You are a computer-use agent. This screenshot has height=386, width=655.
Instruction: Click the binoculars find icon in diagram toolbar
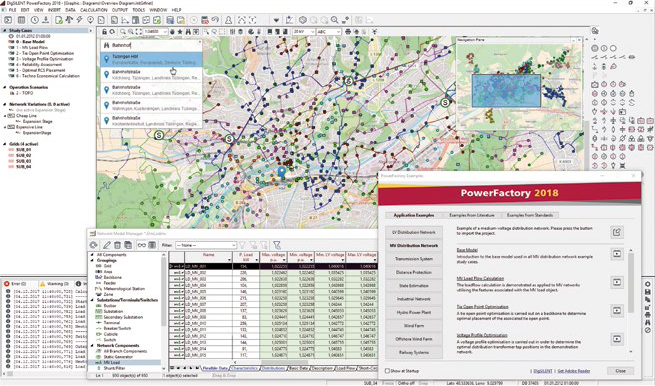point(188,32)
